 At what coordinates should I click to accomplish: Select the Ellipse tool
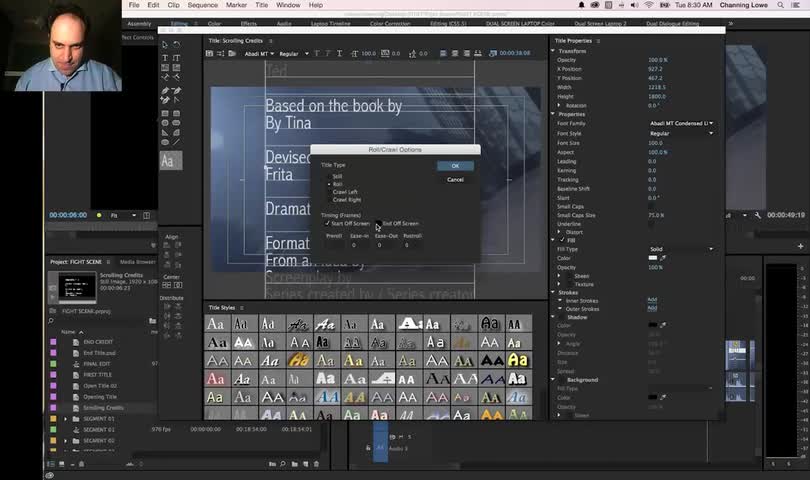point(165,142)
